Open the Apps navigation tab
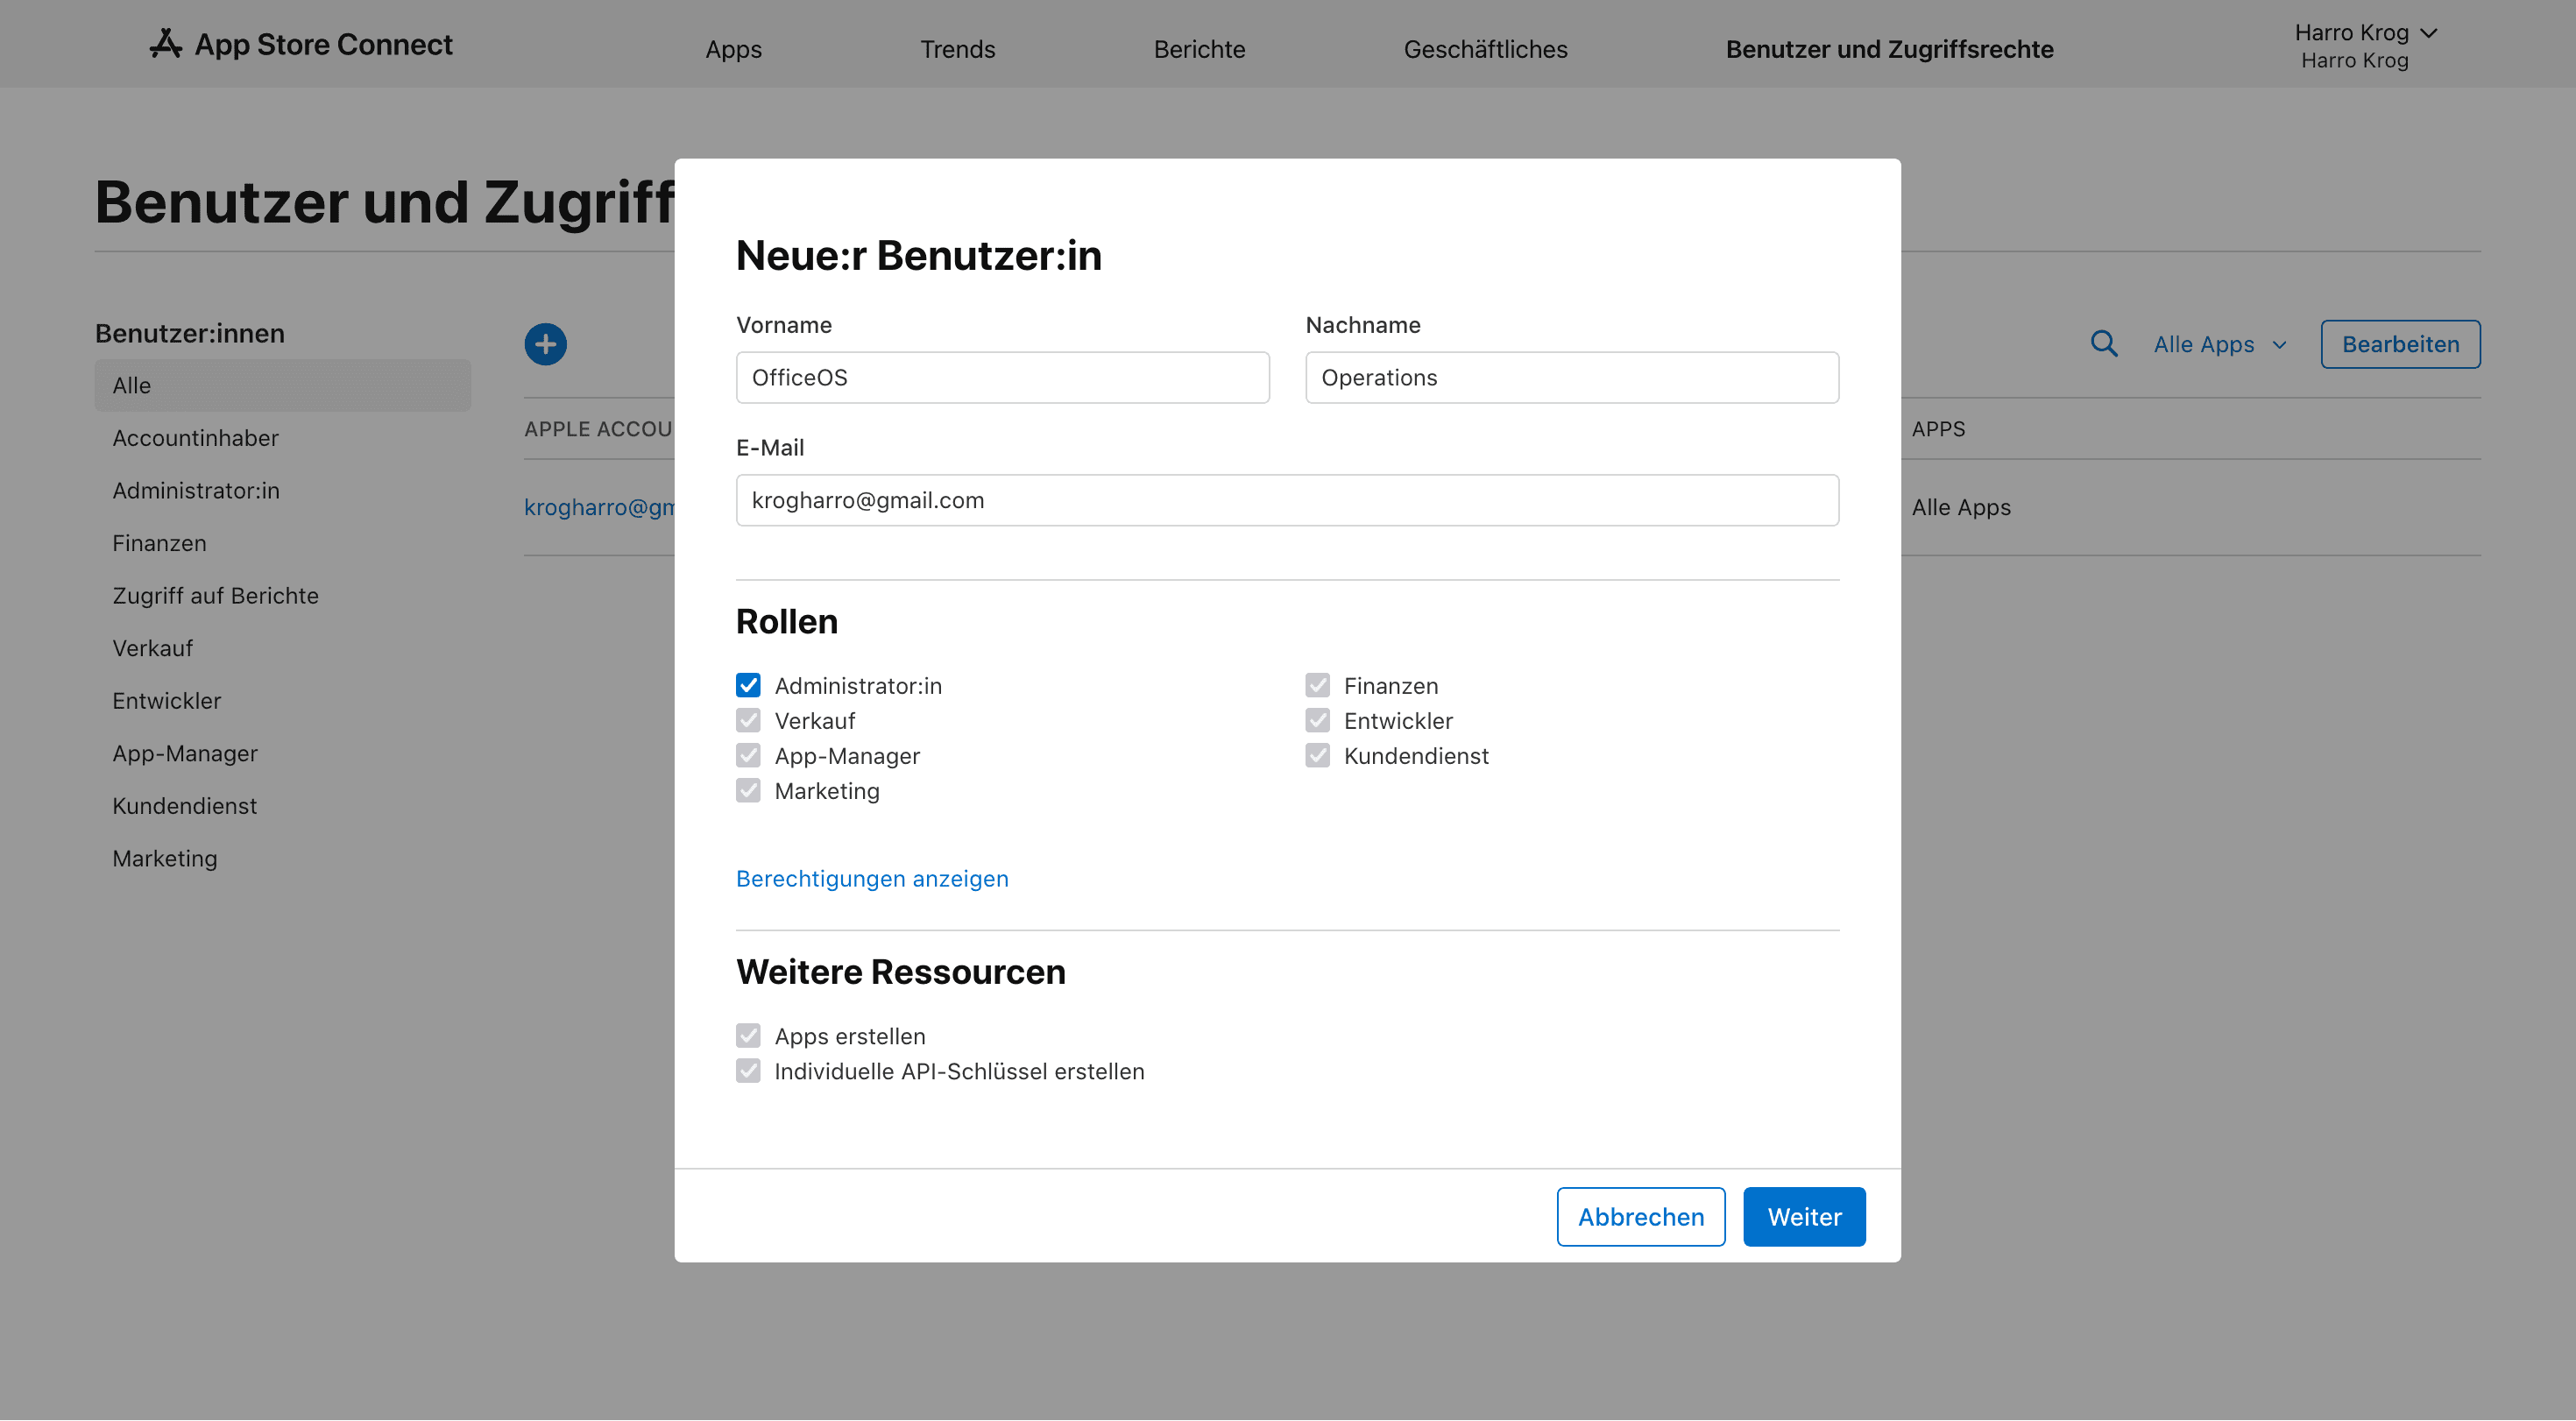 click(733, 49)
